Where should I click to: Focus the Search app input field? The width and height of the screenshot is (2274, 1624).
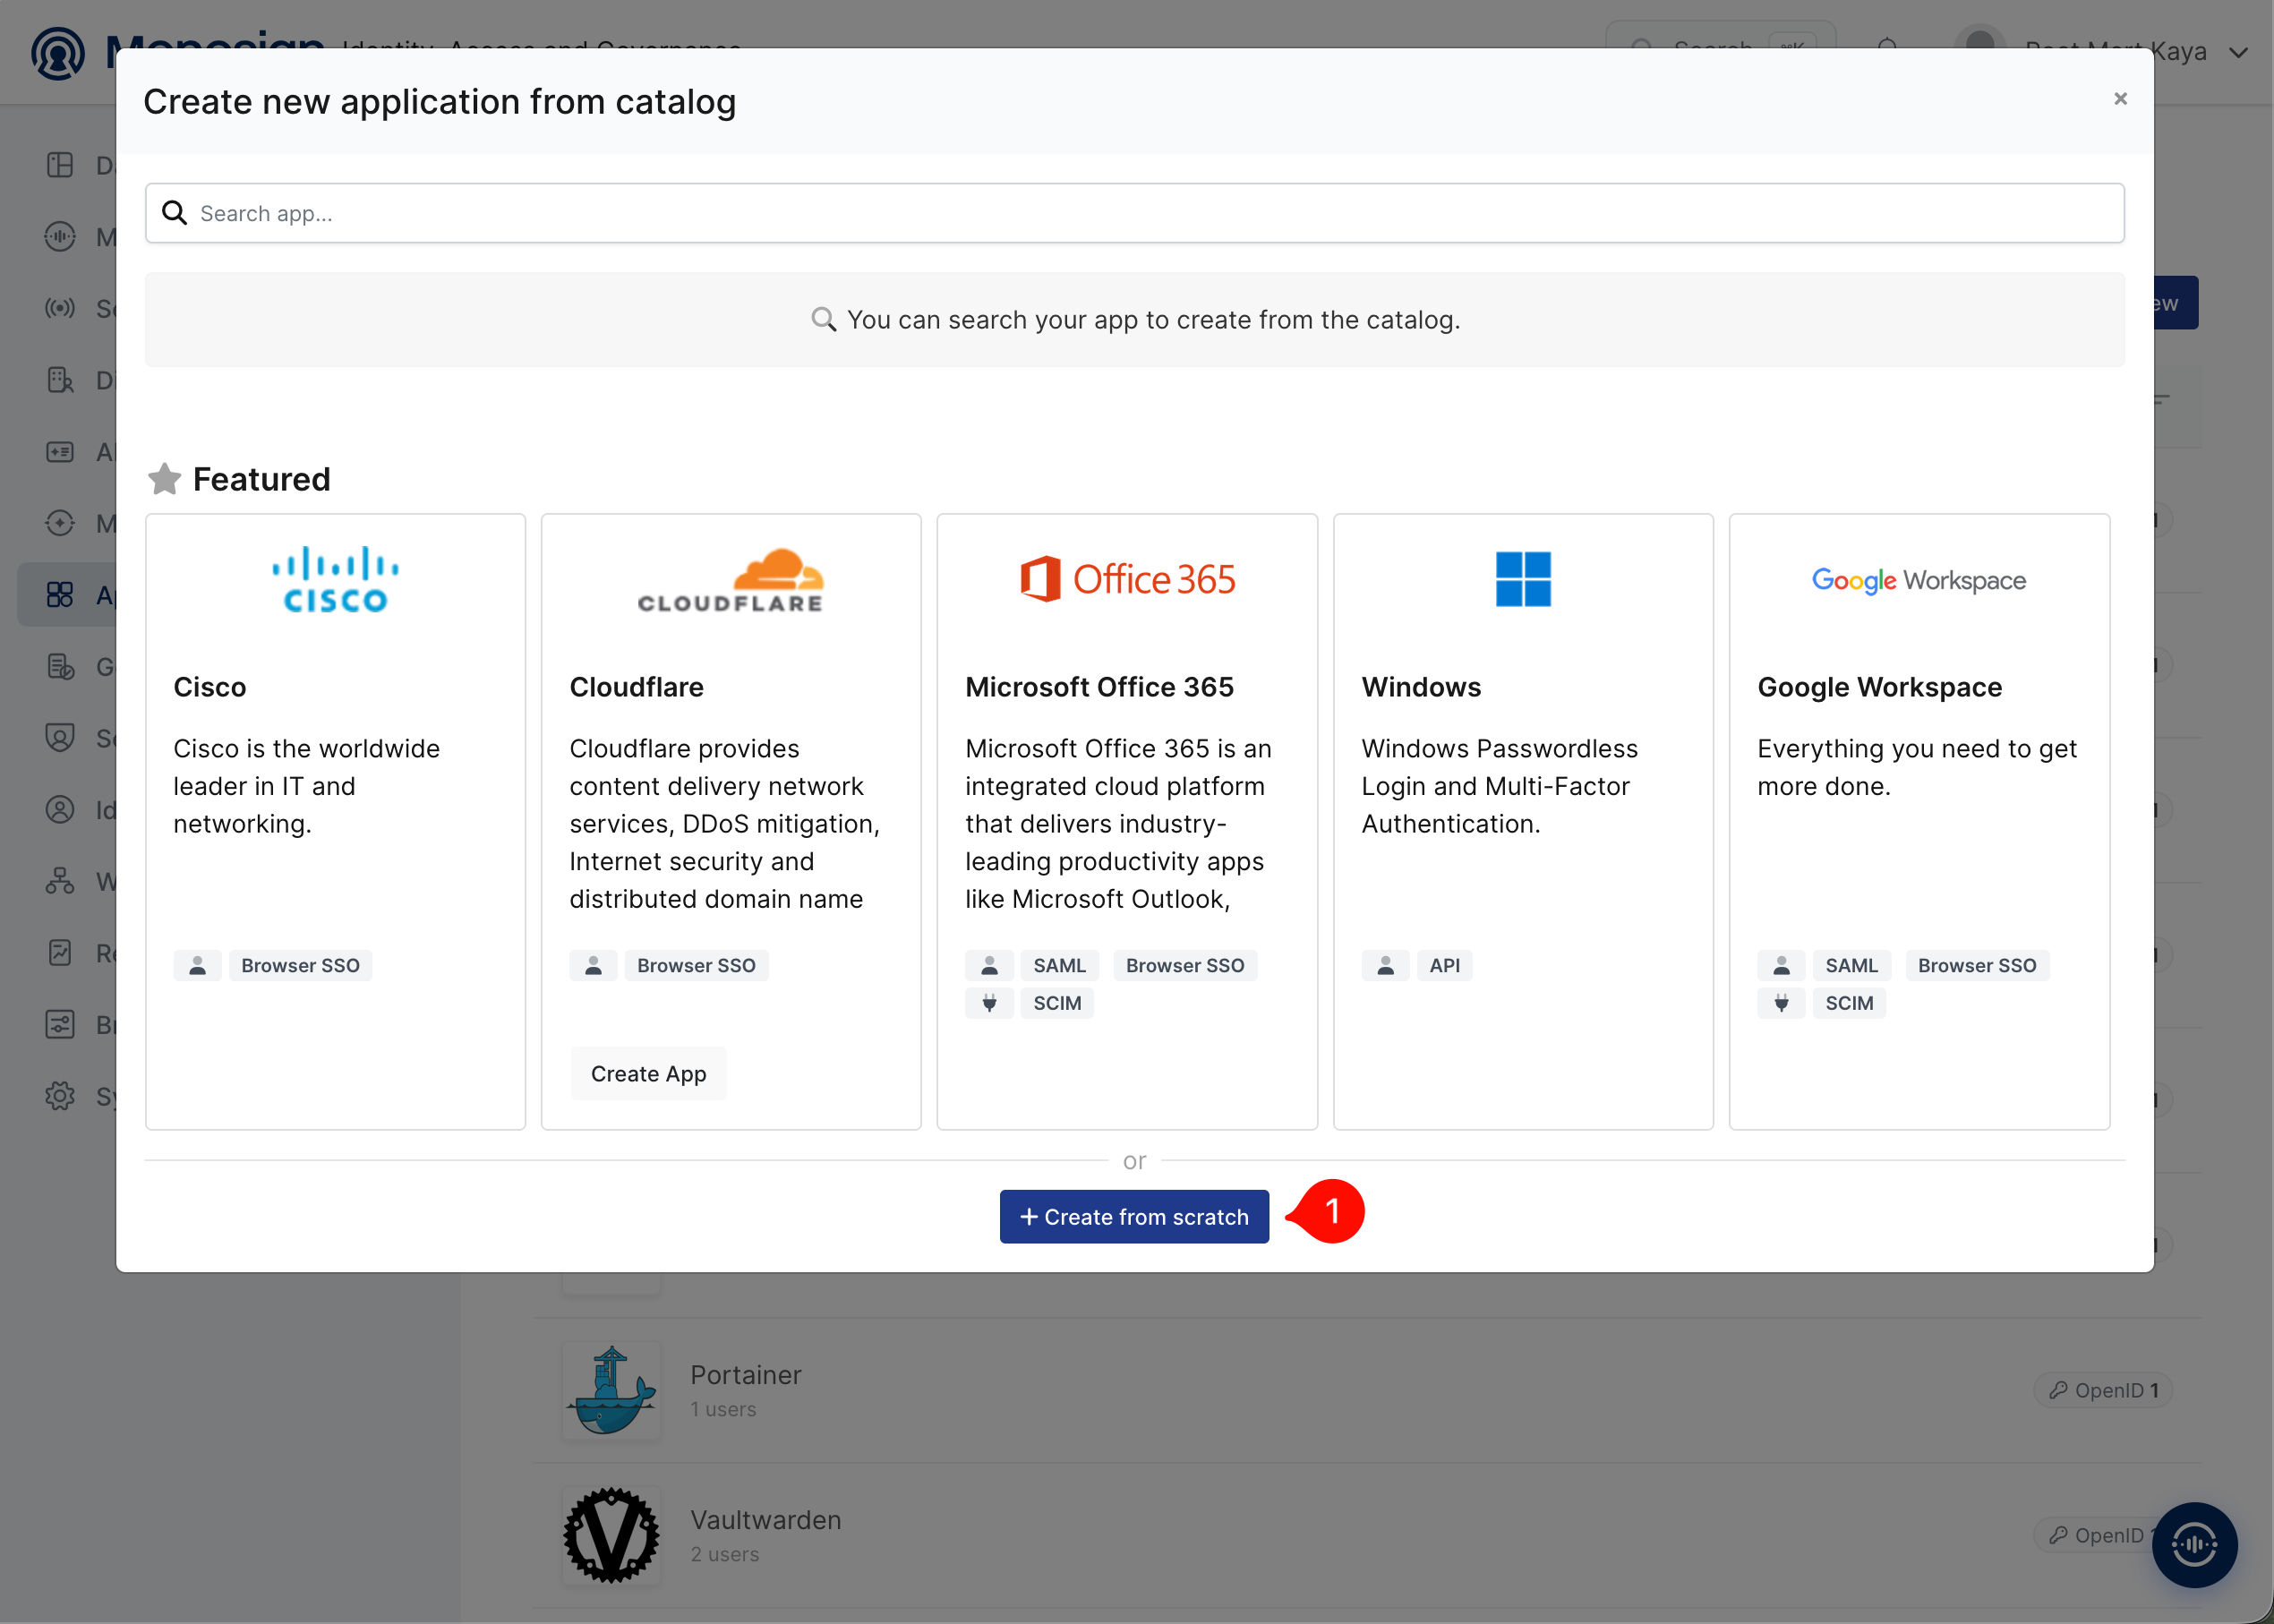(1134, 213)
